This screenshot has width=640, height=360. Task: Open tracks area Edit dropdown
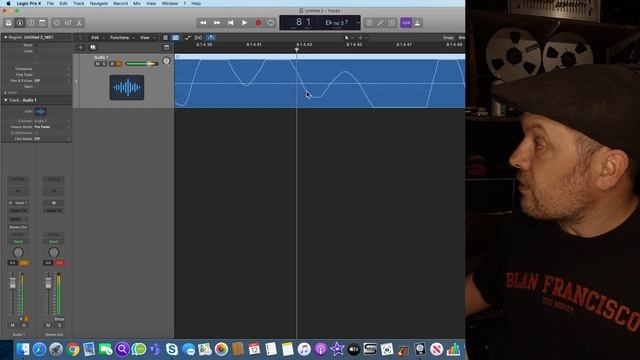click(x=97, y=38)
